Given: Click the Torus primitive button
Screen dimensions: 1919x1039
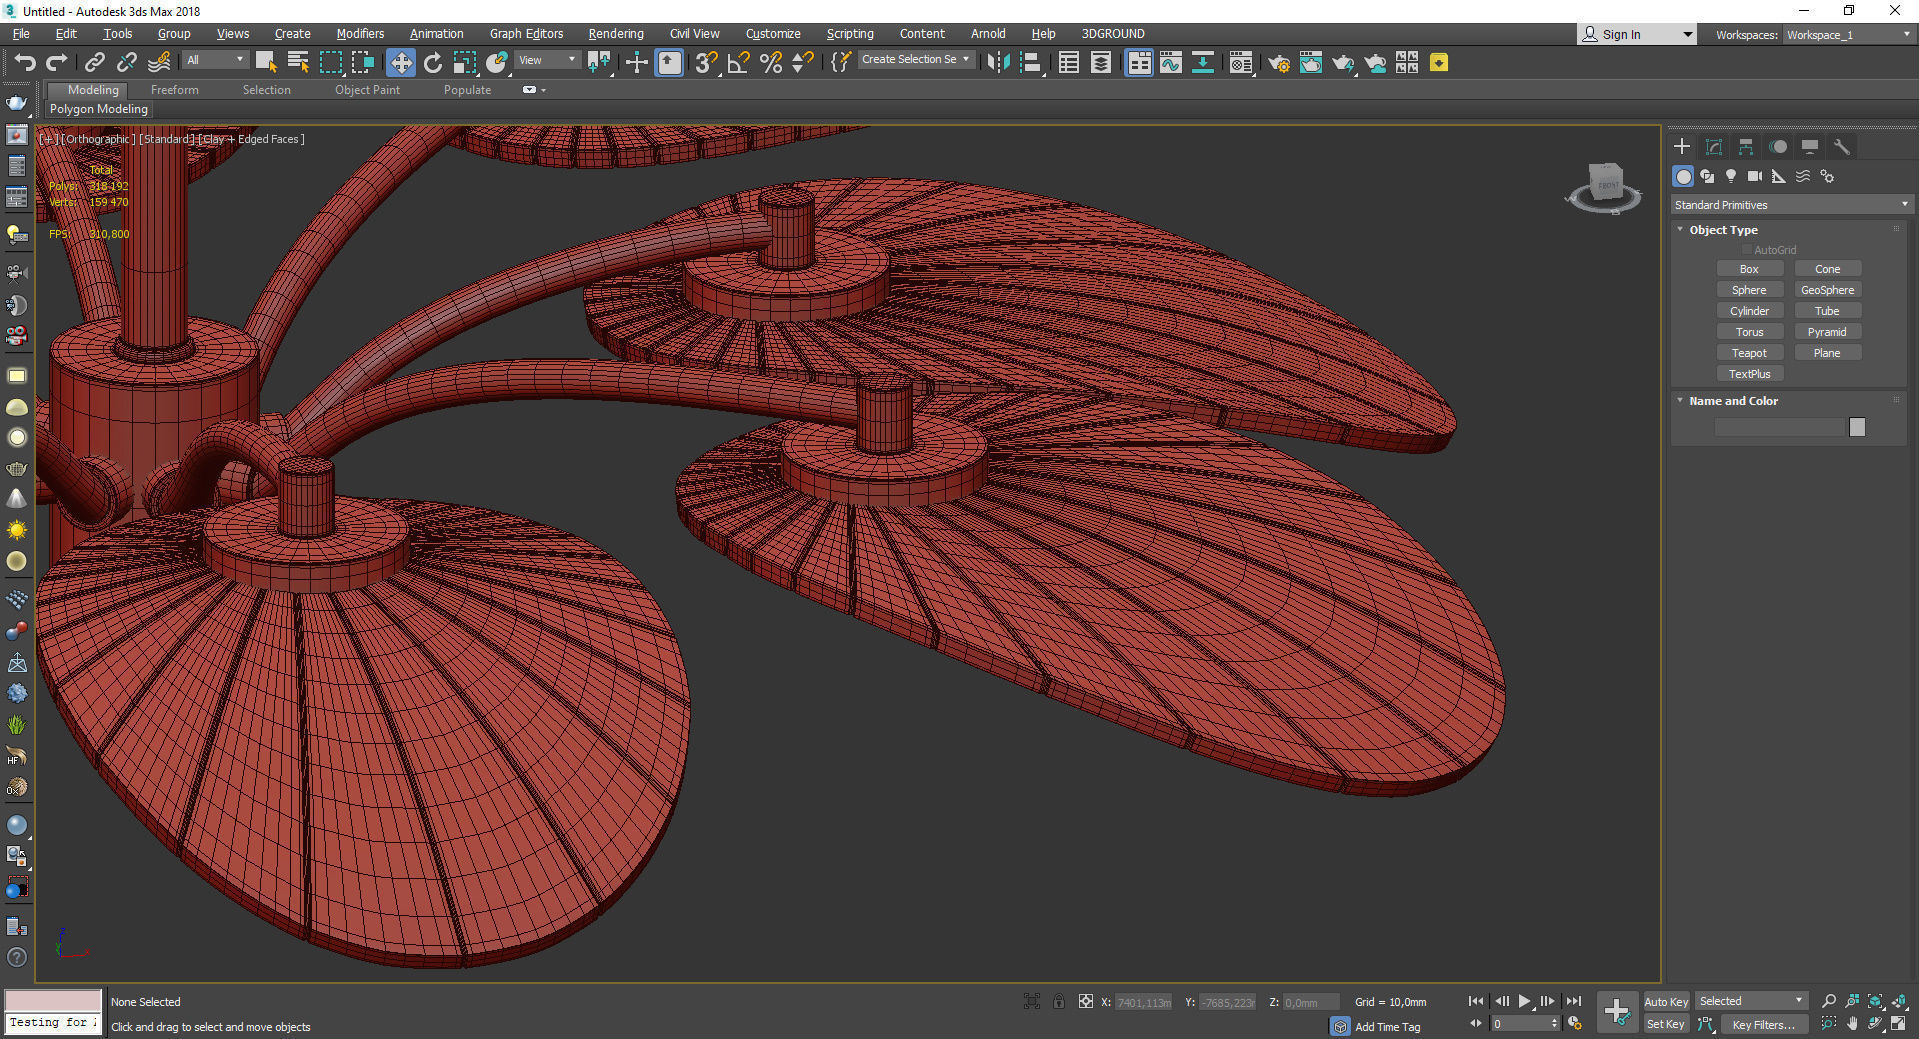Looking at the screenshot, I should 1749,332.
